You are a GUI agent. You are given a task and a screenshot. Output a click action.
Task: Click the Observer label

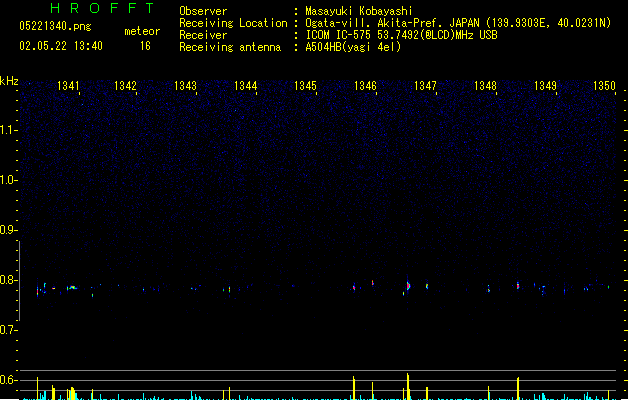(x=203, y=11)
